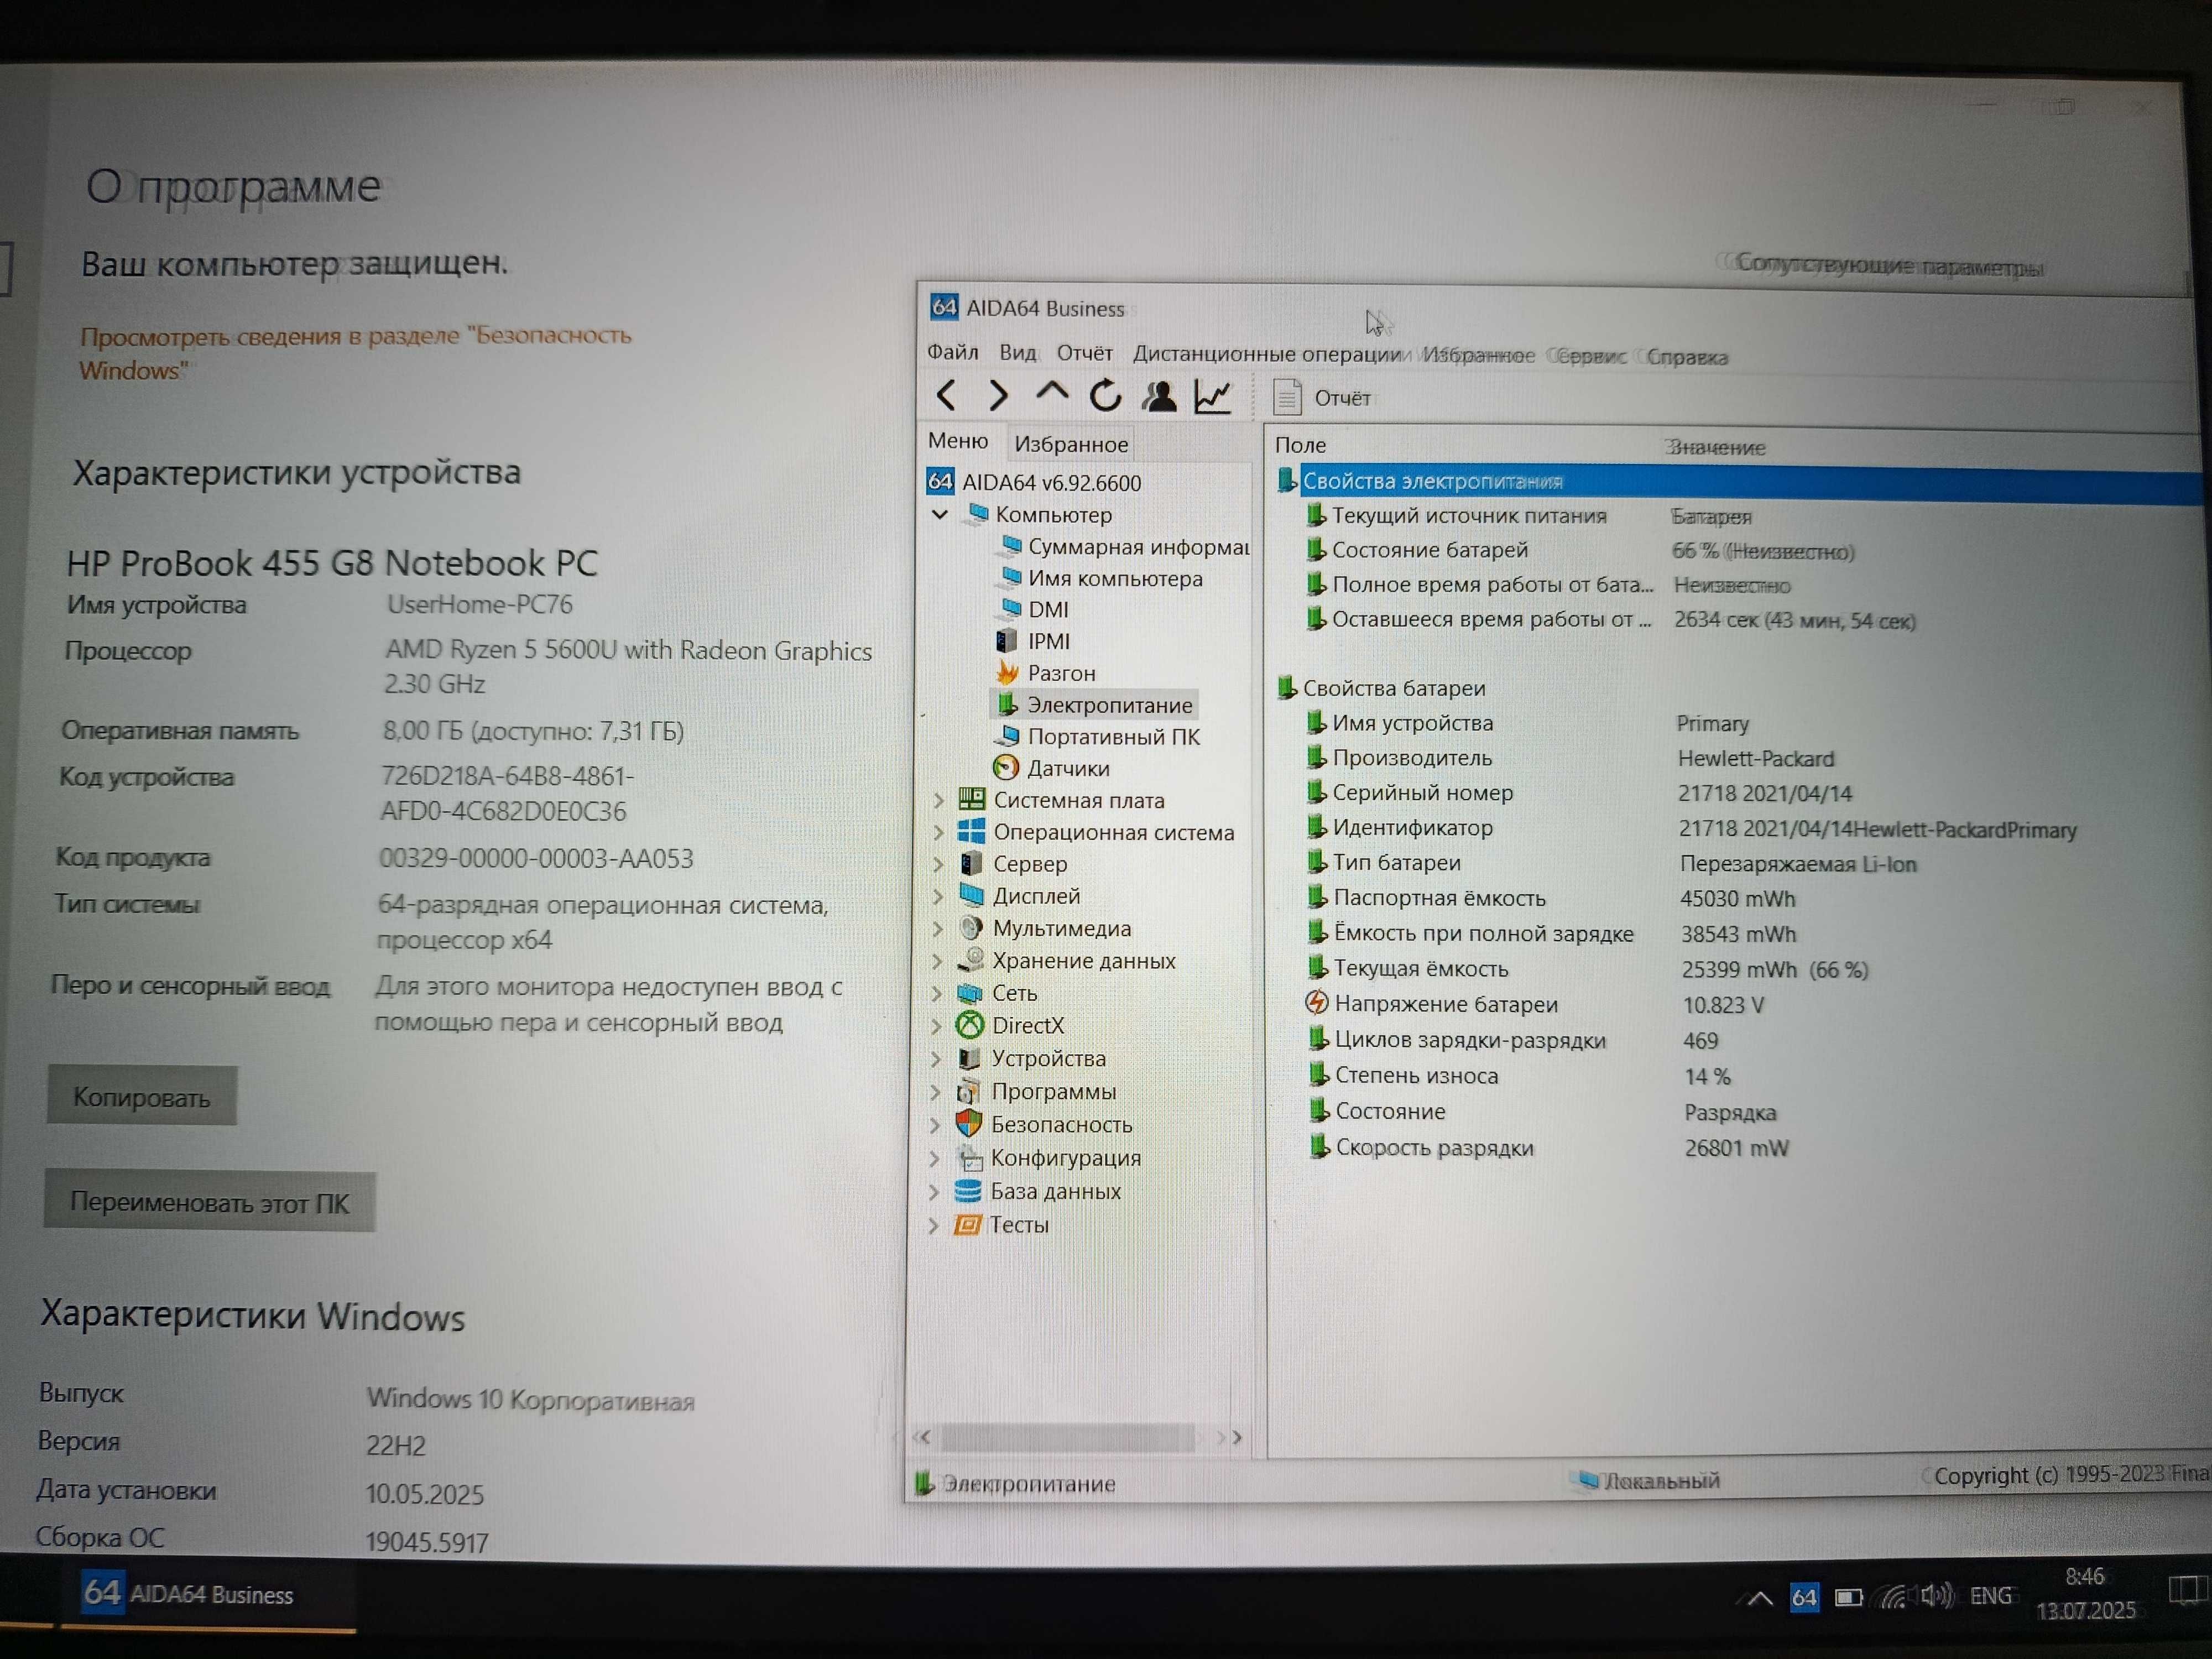Click AIDA64 Business taskbar button
This screenshot has width=2212, height=1659.
[208, 1594]
